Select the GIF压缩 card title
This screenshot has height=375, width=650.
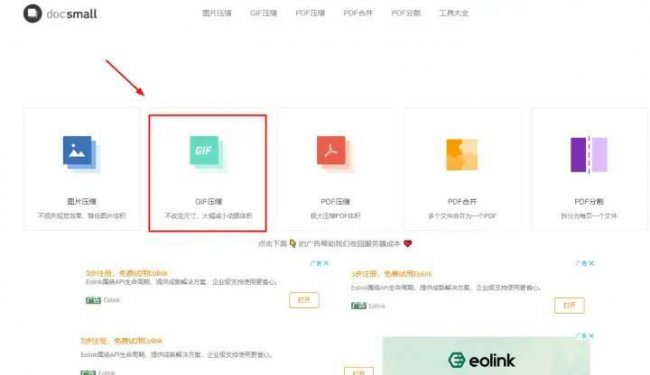209,201
